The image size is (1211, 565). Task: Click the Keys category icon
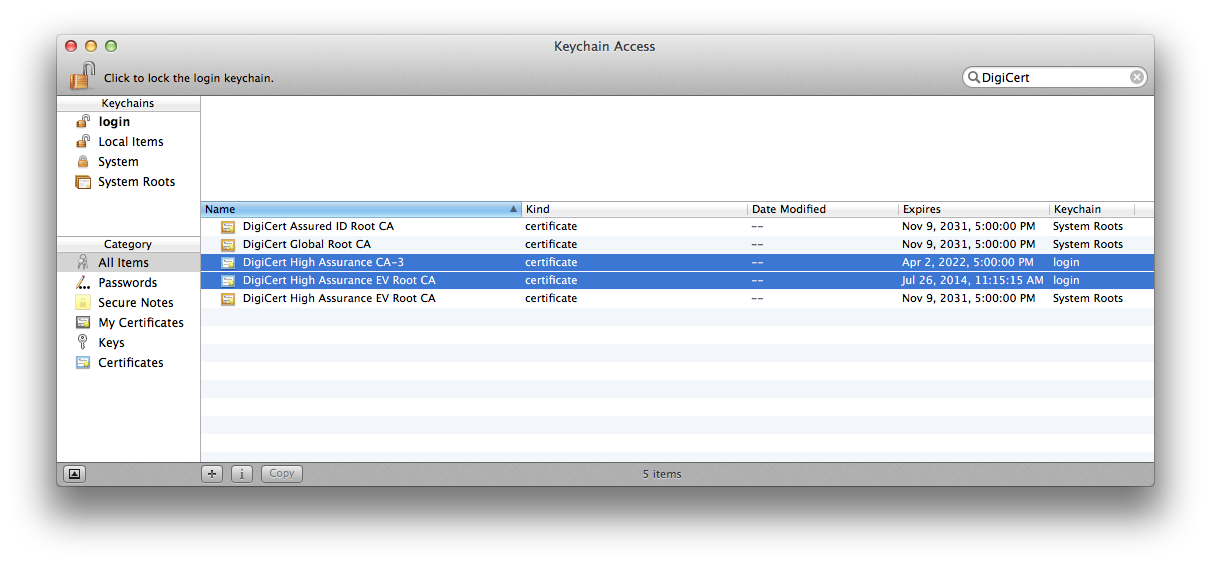83,342
